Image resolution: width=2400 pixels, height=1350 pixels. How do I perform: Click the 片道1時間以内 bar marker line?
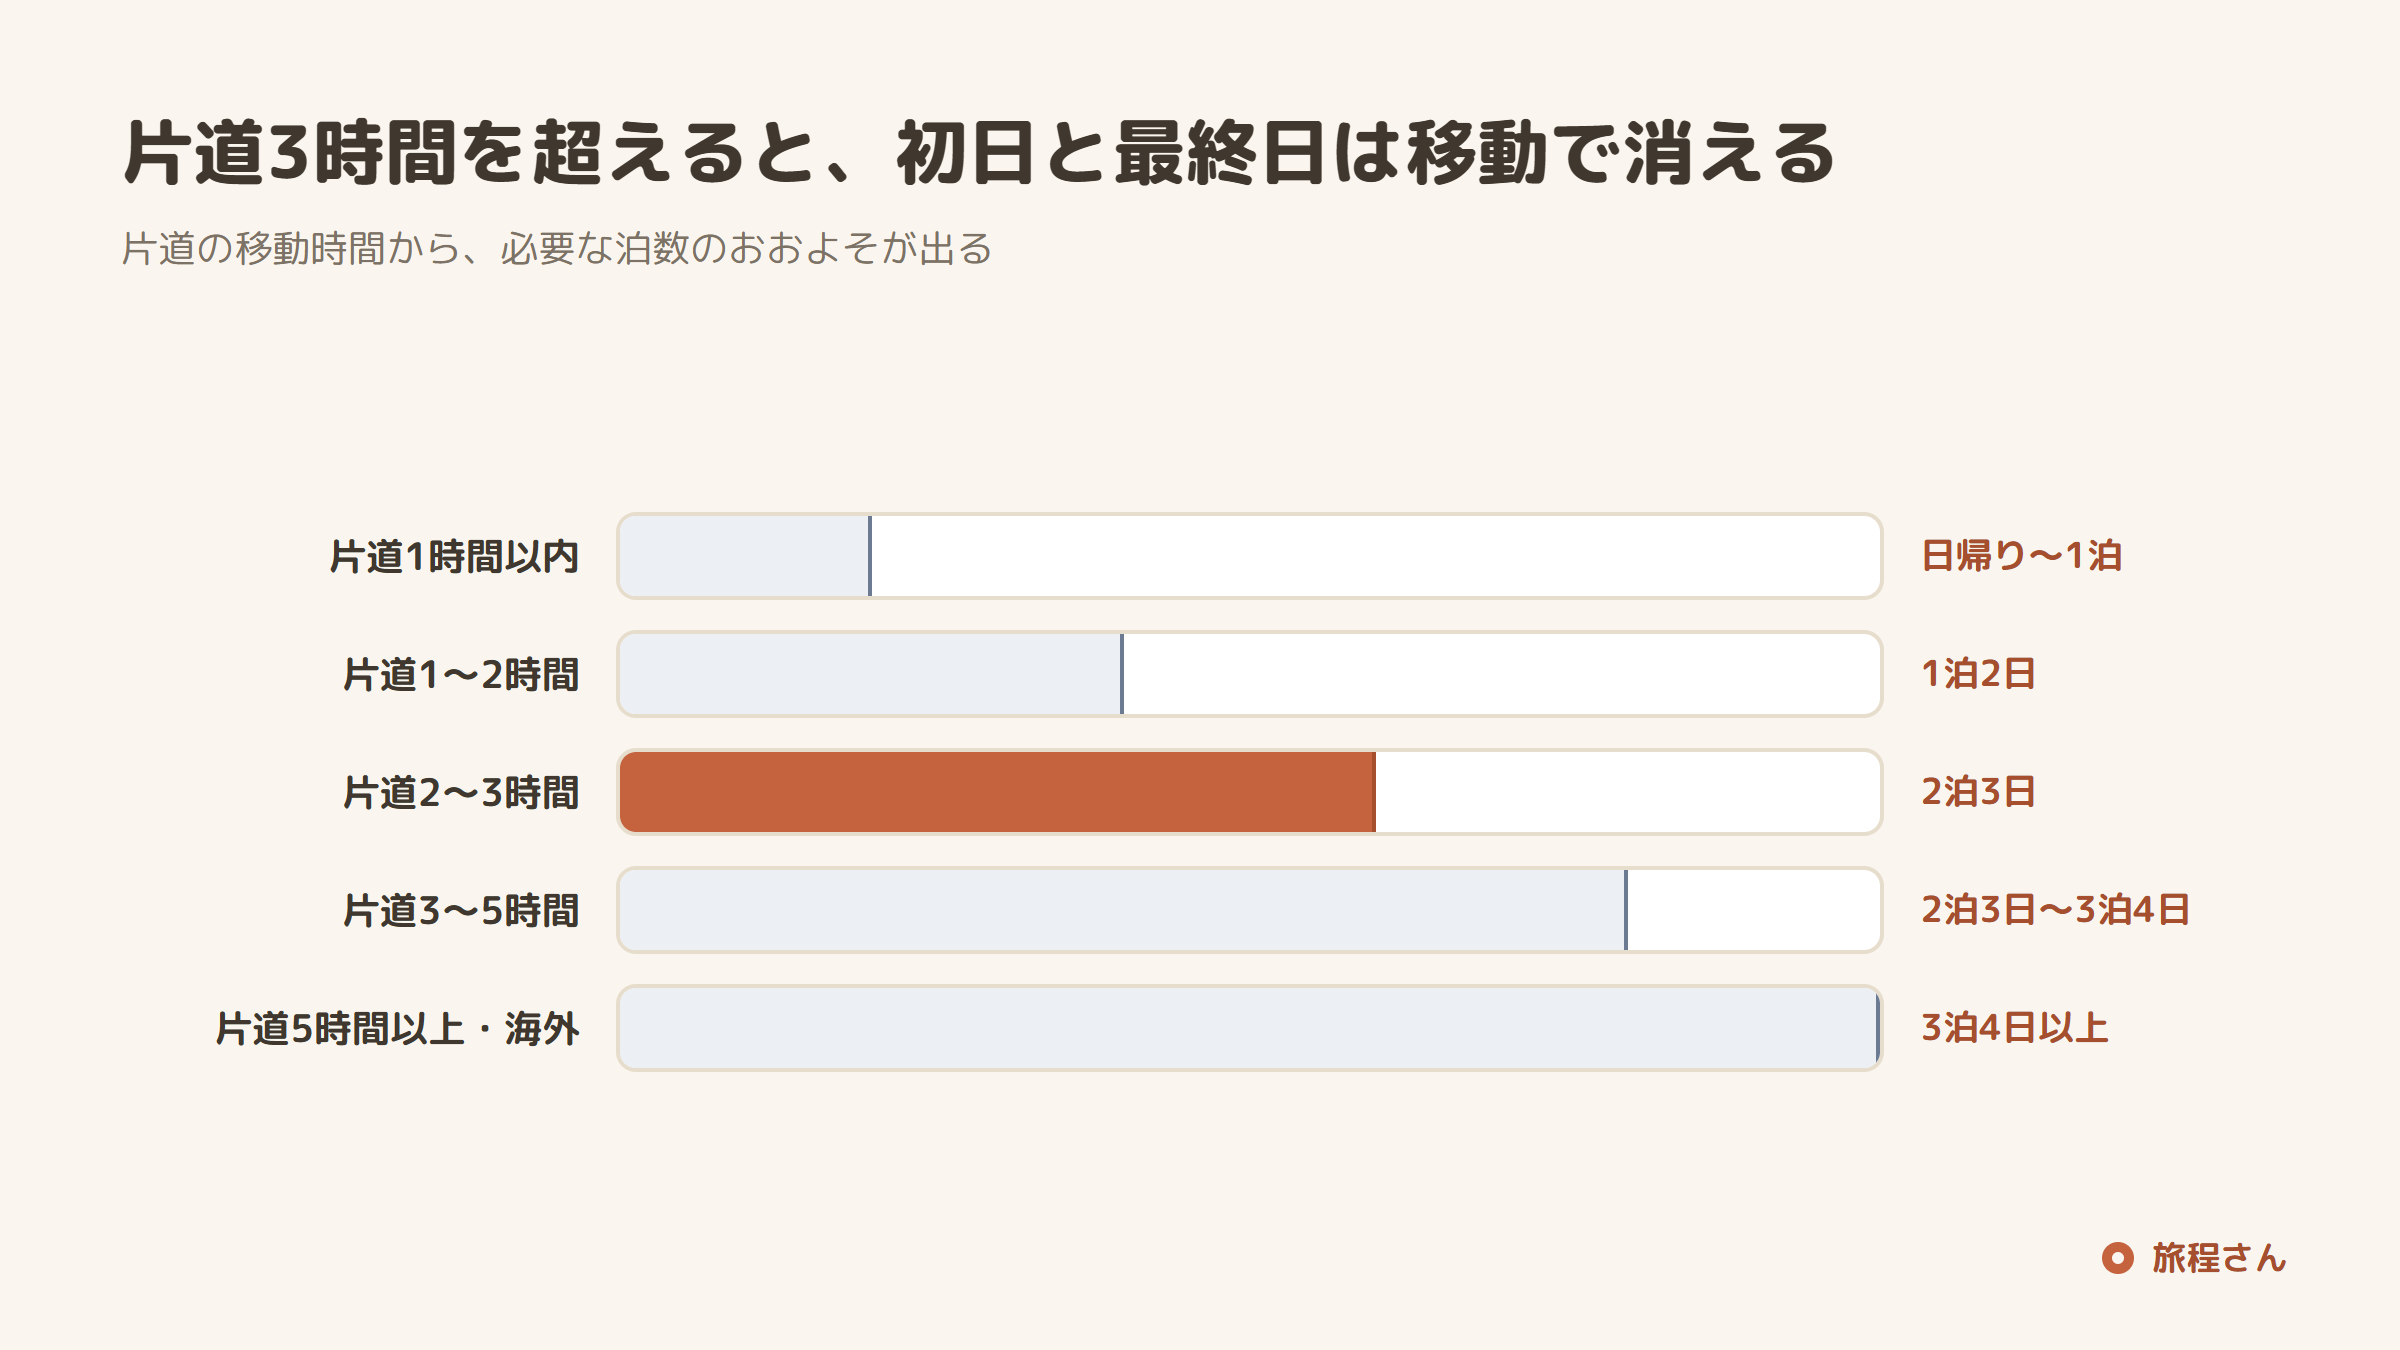coord(870,556)
